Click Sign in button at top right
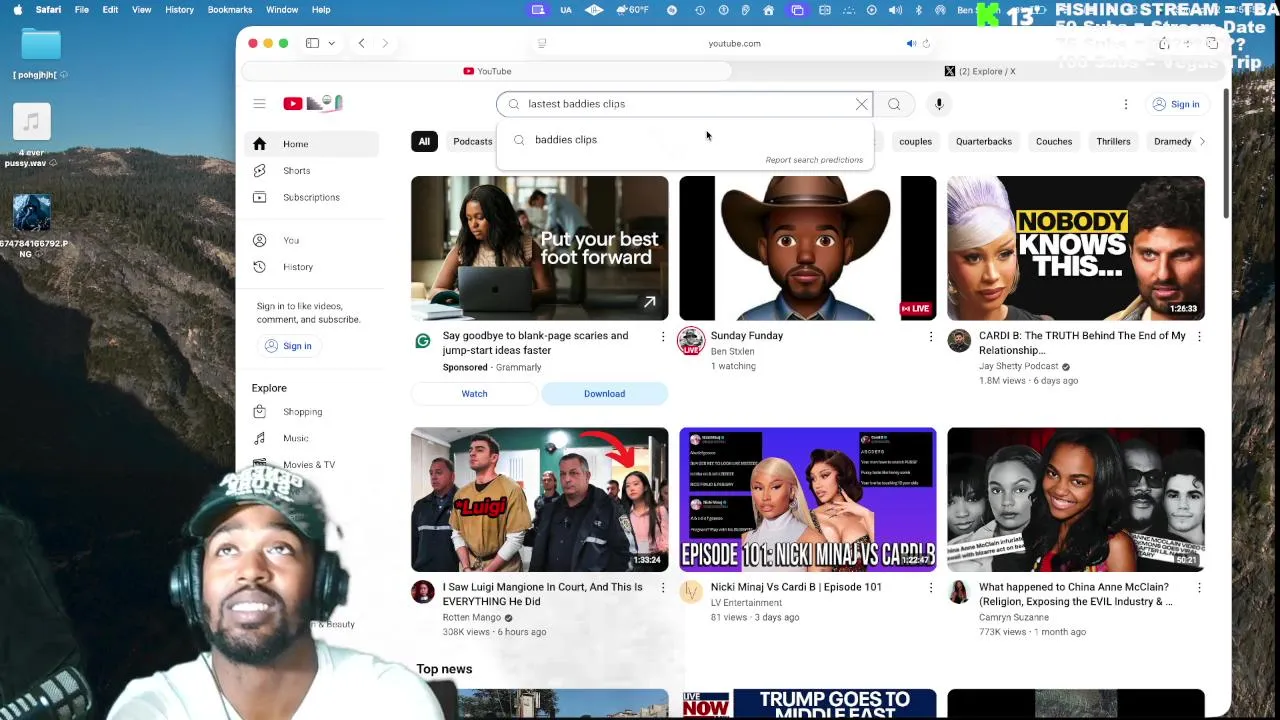1280x720 pixels. (x=1175, y=104)
